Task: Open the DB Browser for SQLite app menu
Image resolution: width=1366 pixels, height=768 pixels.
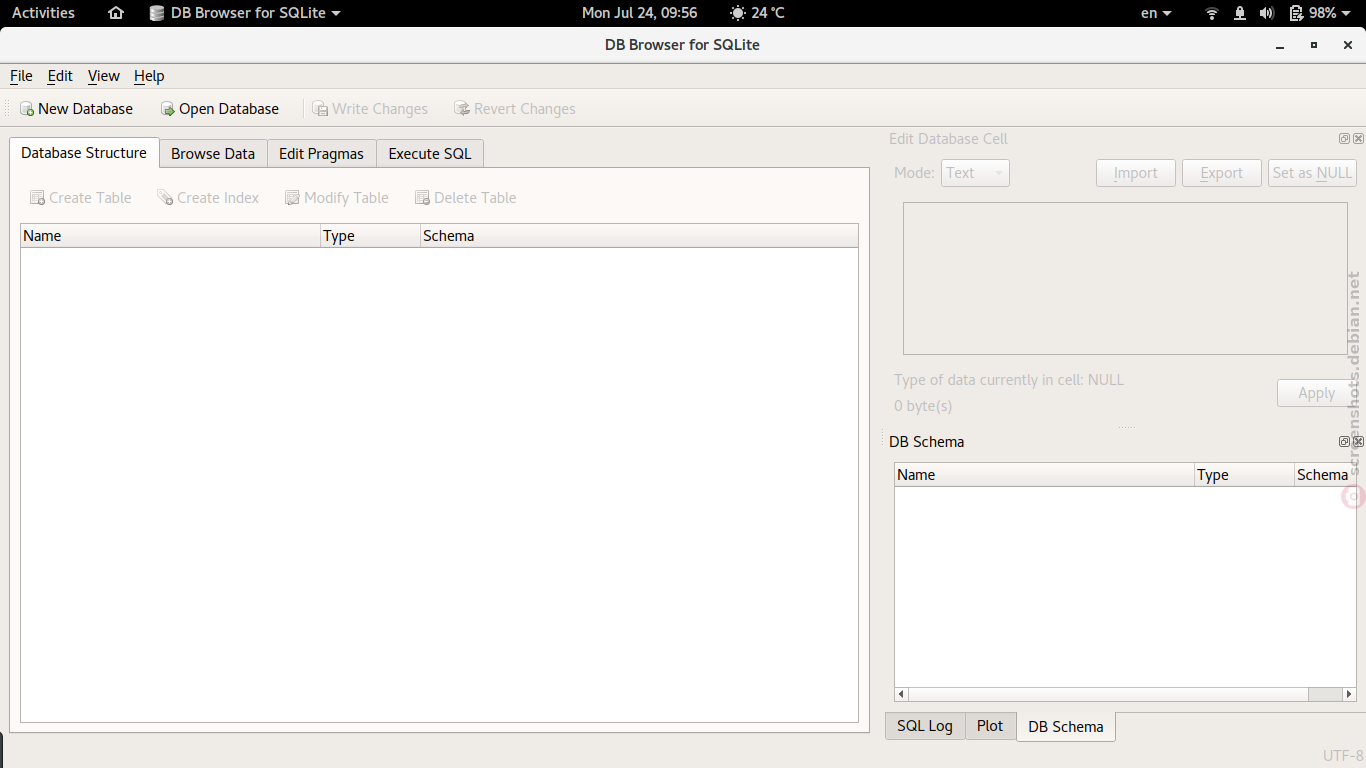Action: (x=245, y=13)
